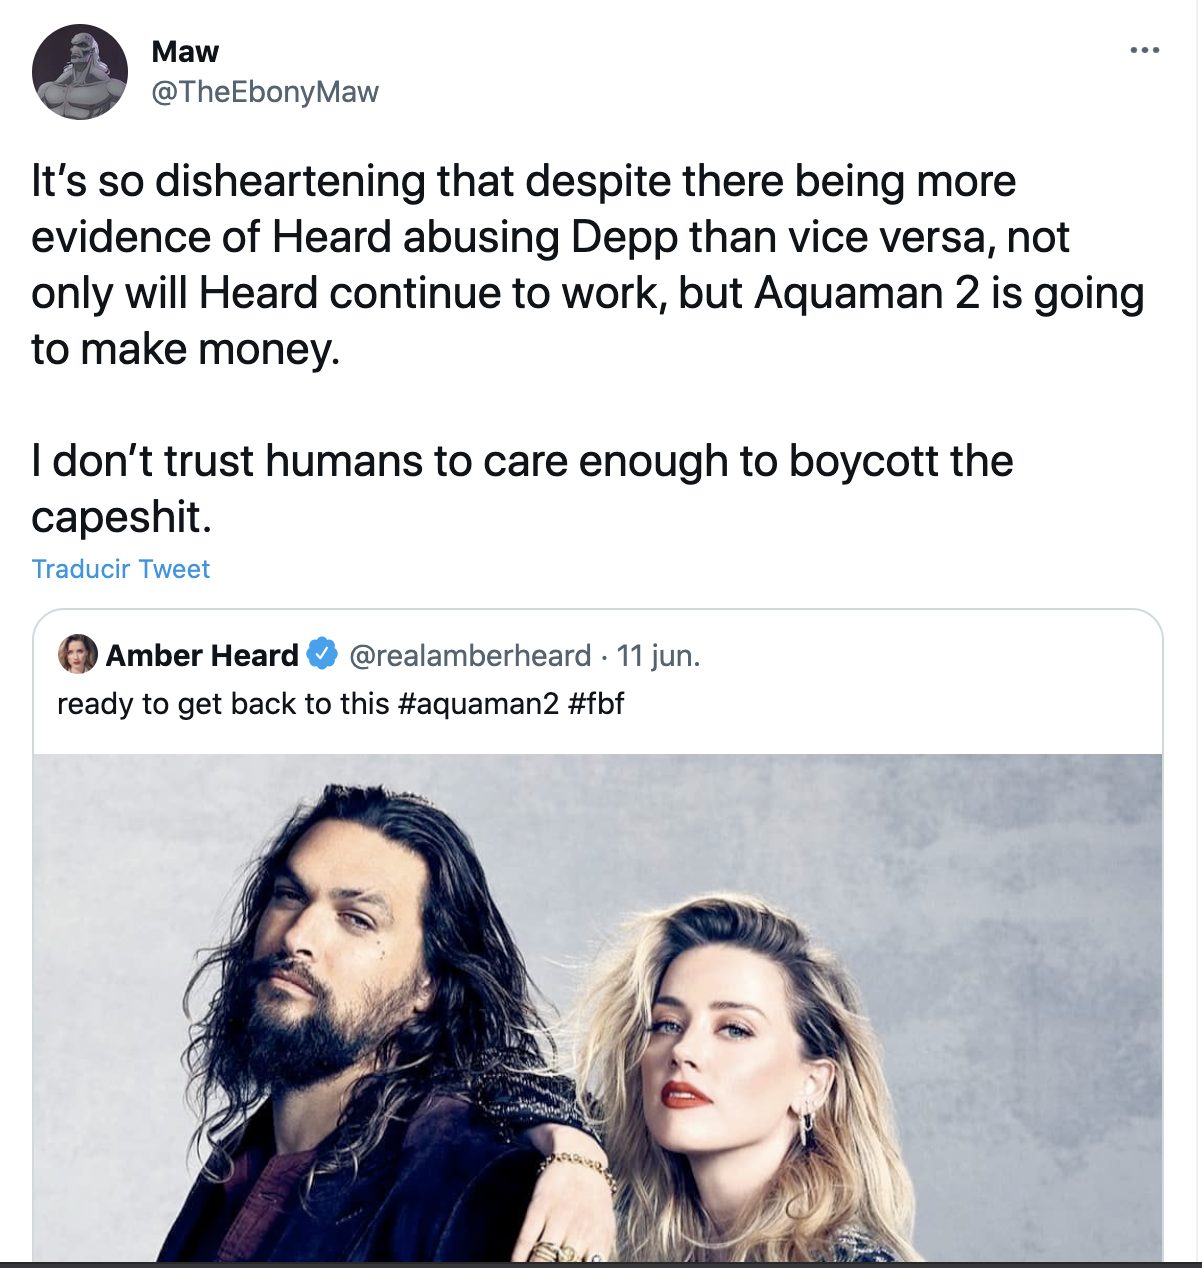The width and height of the screenshot is (1202, 1268).
Task: Click the Traducir Tweet link
Action: (x=121, y=569)
